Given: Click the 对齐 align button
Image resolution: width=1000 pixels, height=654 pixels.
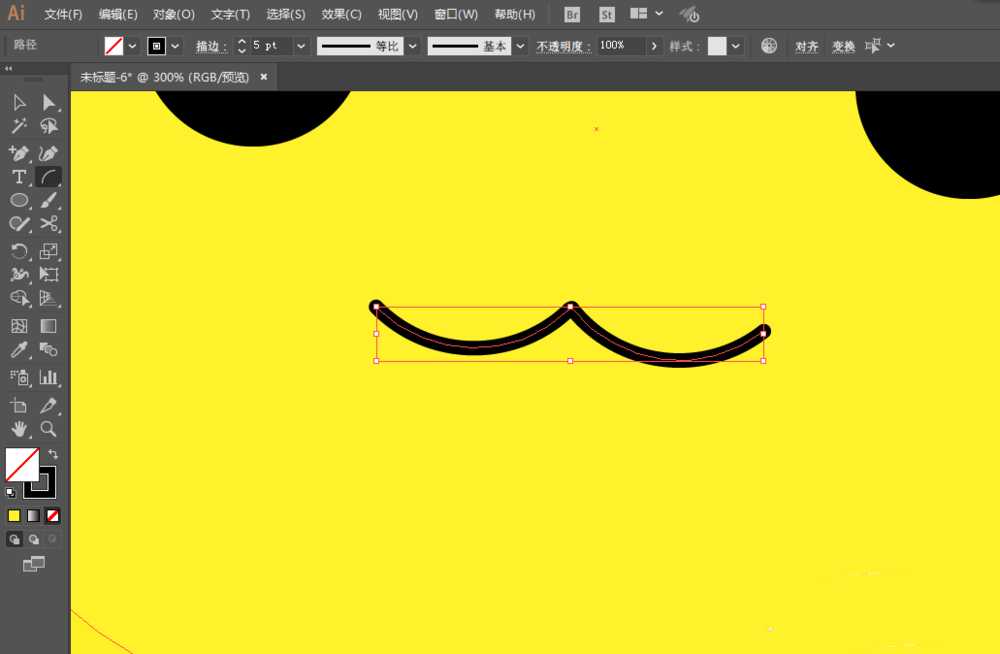Looking at the screenshot, I should (806, 47).
